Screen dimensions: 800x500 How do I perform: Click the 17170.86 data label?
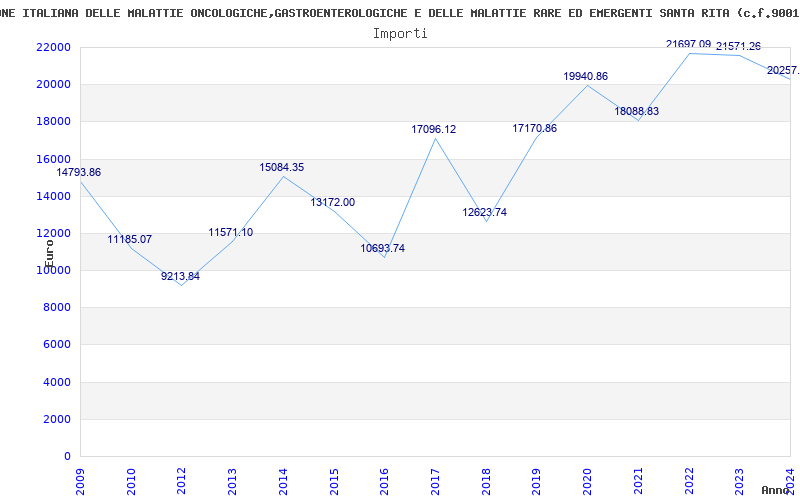click(535, 129)
